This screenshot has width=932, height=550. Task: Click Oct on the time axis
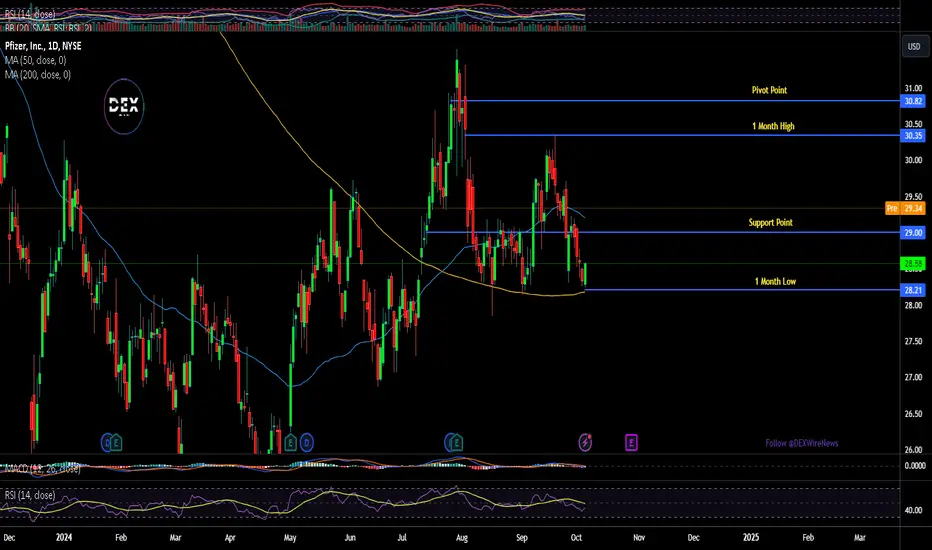[576, 537]
